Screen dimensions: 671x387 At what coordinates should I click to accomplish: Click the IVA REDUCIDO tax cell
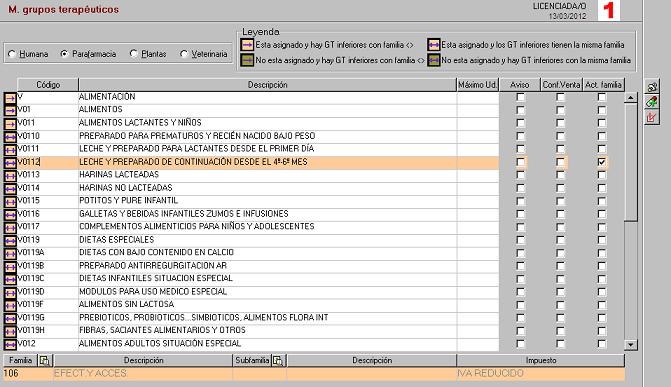coord(540,373)
